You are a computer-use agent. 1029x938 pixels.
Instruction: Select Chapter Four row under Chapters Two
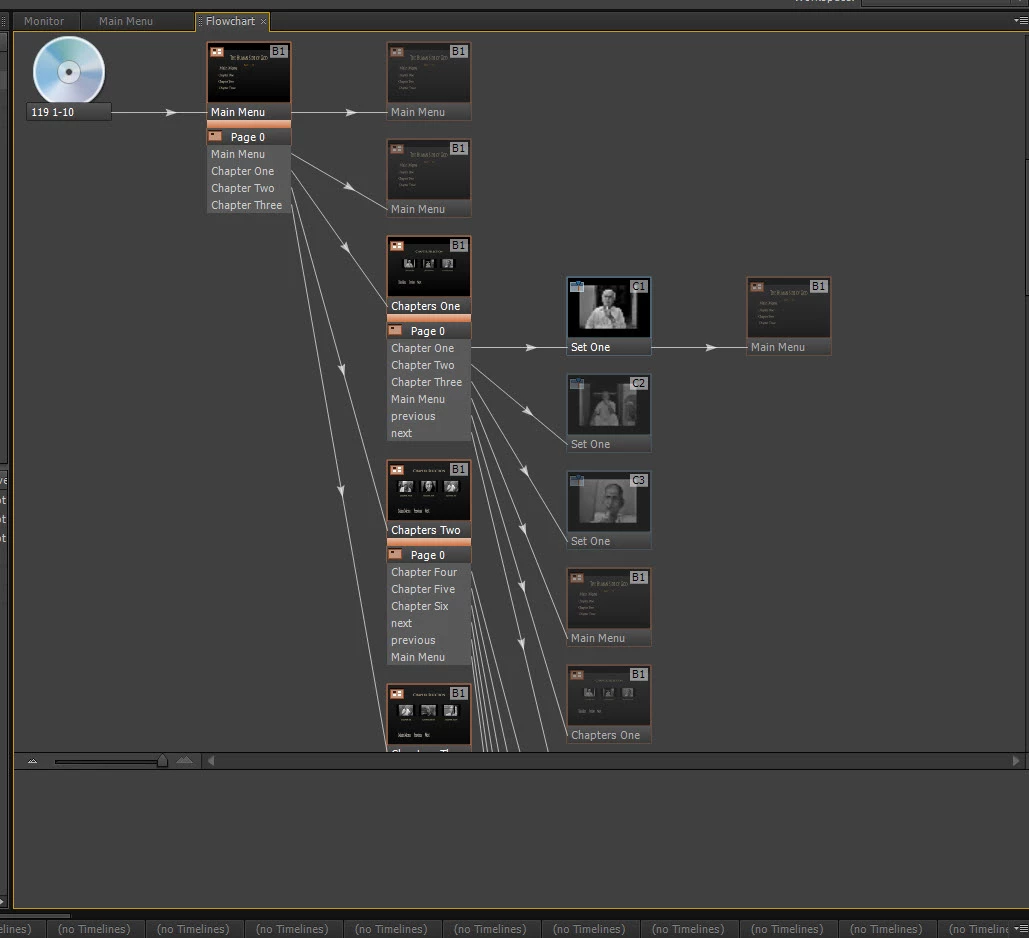[x=429, y=572]
